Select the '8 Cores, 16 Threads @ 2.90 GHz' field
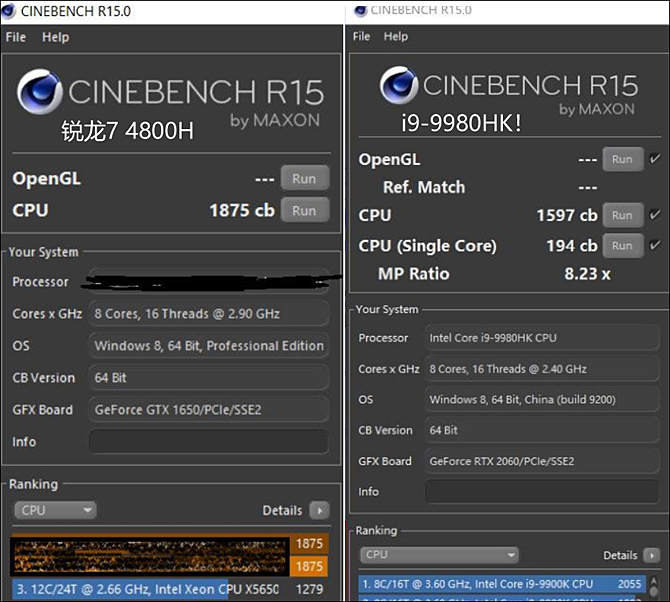 coord(209,314)
